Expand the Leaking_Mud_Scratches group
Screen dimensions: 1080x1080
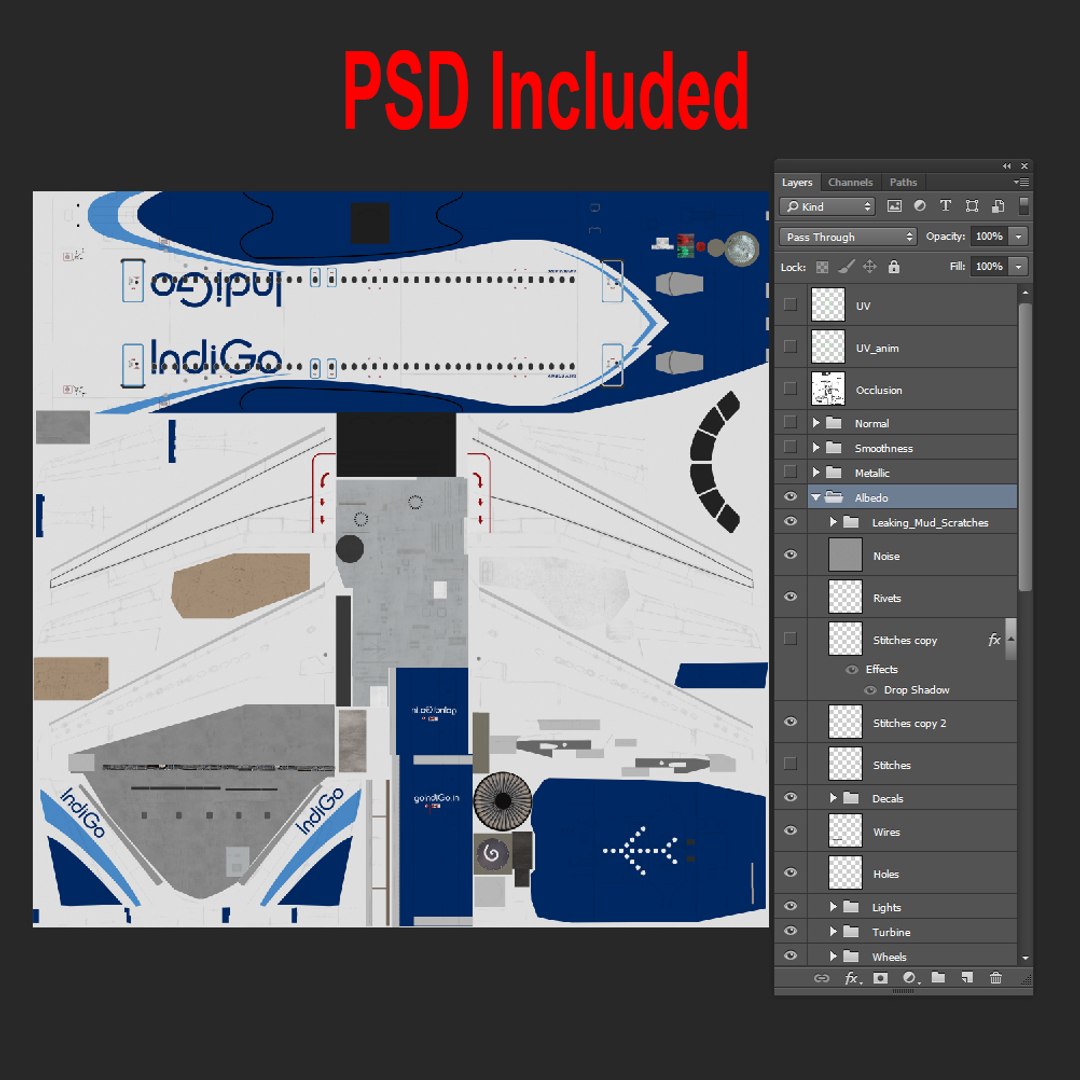pyautogui.click(x=833, y=522)
